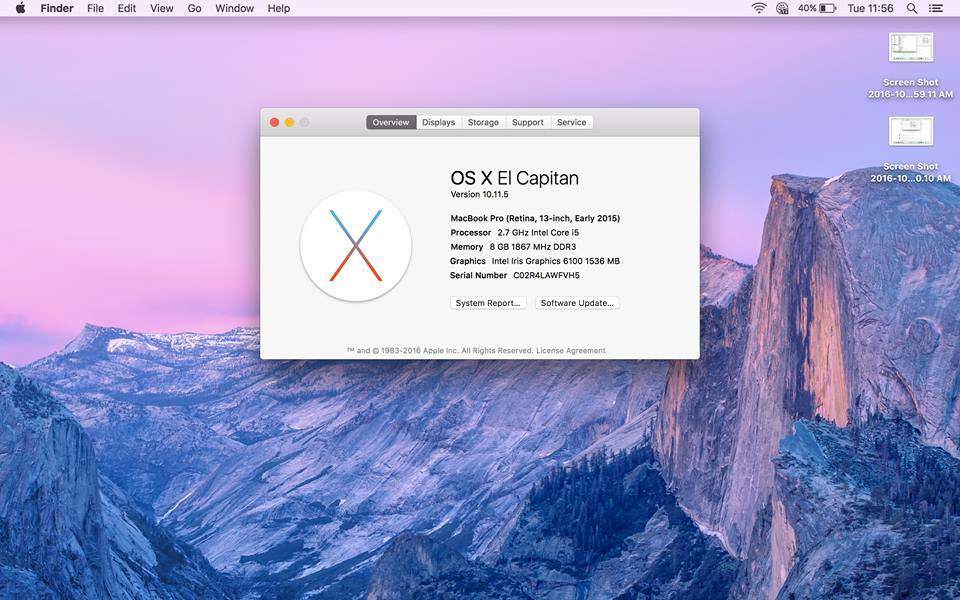
Task: Click the menu bar icon beside Wi-Fi
Action: (x=782, y=9)
